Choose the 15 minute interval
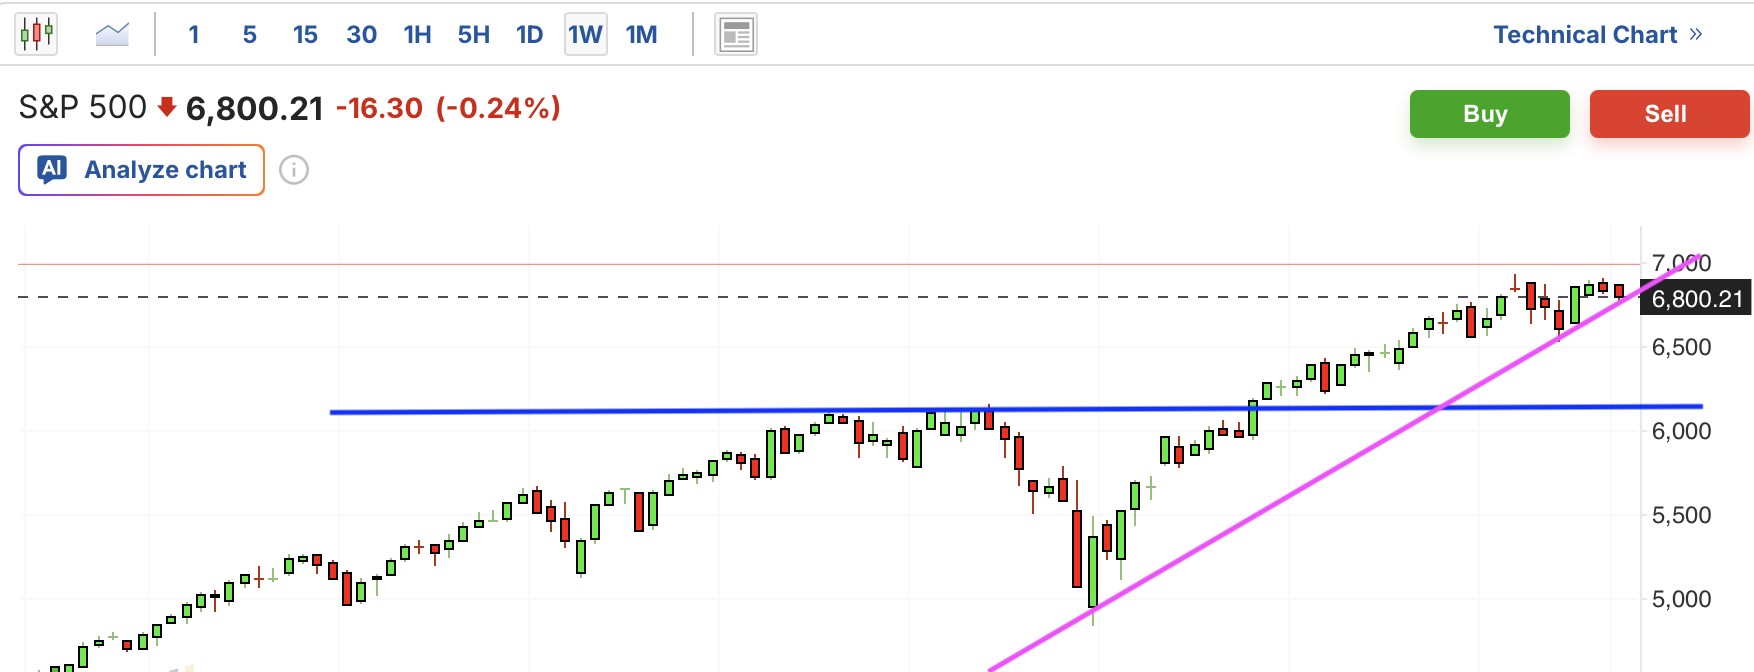 305,35
